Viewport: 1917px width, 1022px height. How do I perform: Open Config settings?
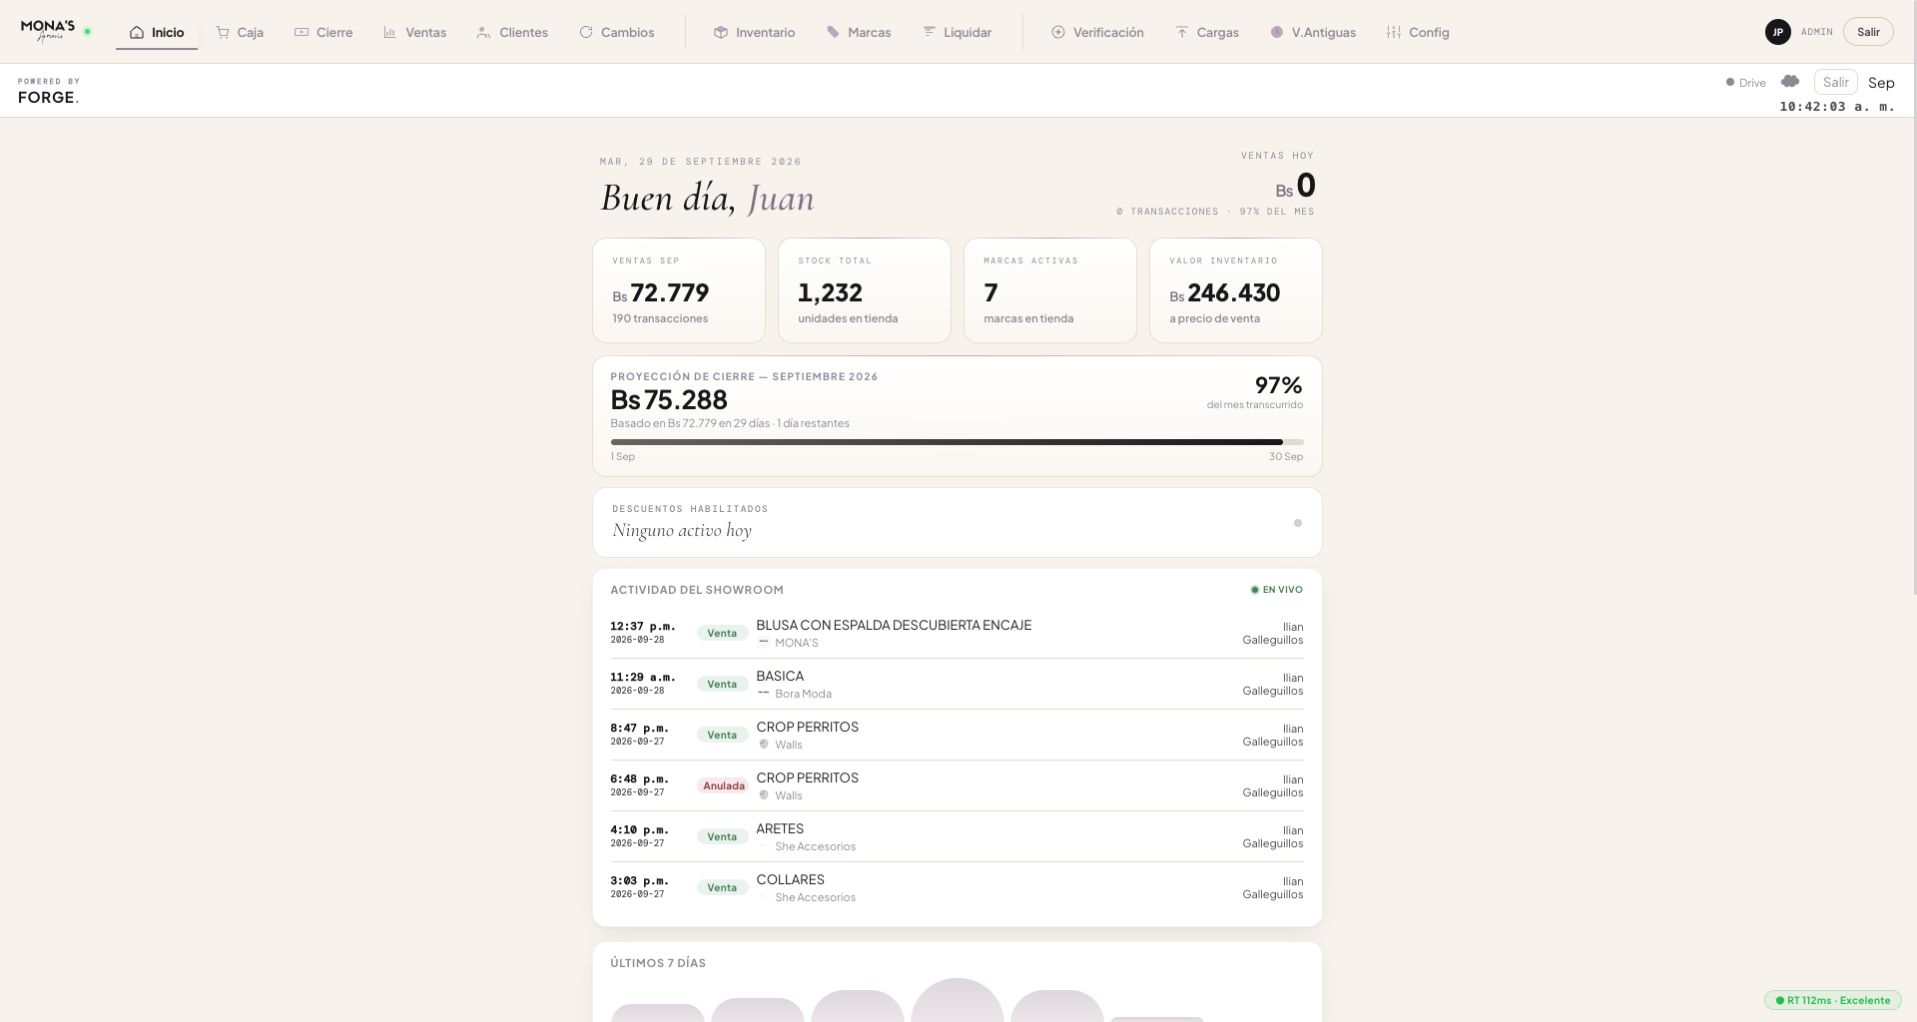1418,32
